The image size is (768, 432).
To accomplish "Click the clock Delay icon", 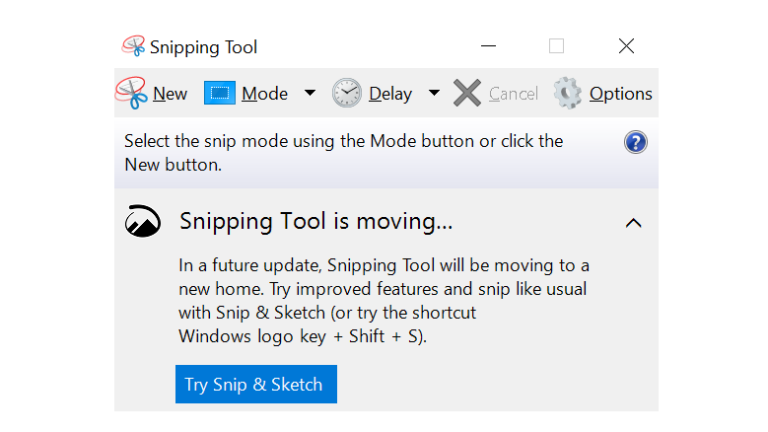I will [347, 93].
